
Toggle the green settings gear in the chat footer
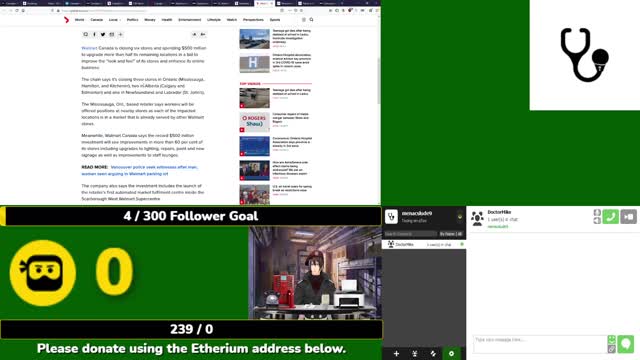pos(451,353)
